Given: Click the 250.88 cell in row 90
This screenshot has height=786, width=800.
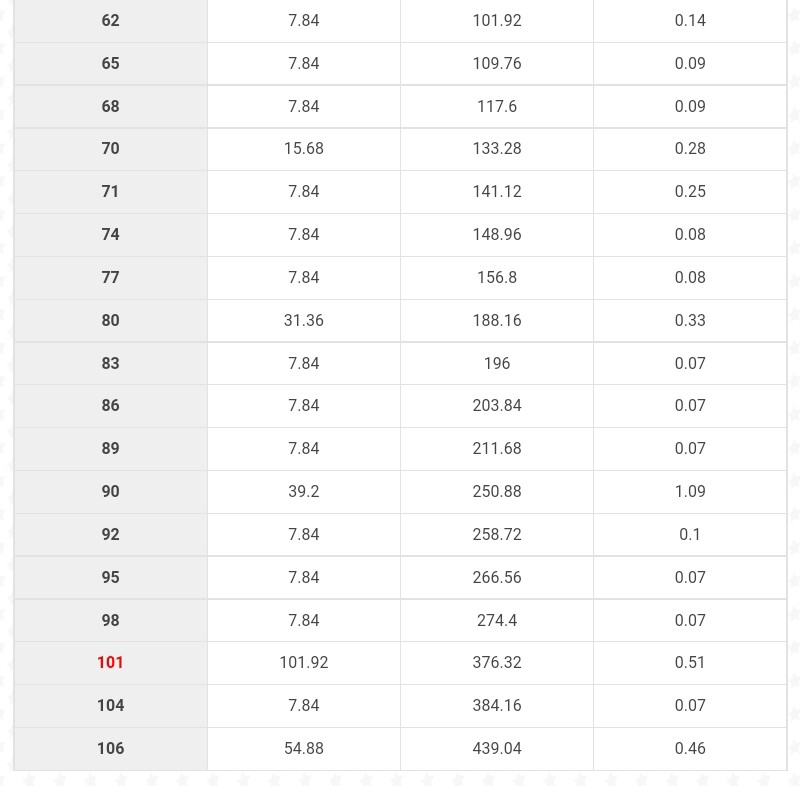Looking at the screenshot, I should [x=497, y=491].
